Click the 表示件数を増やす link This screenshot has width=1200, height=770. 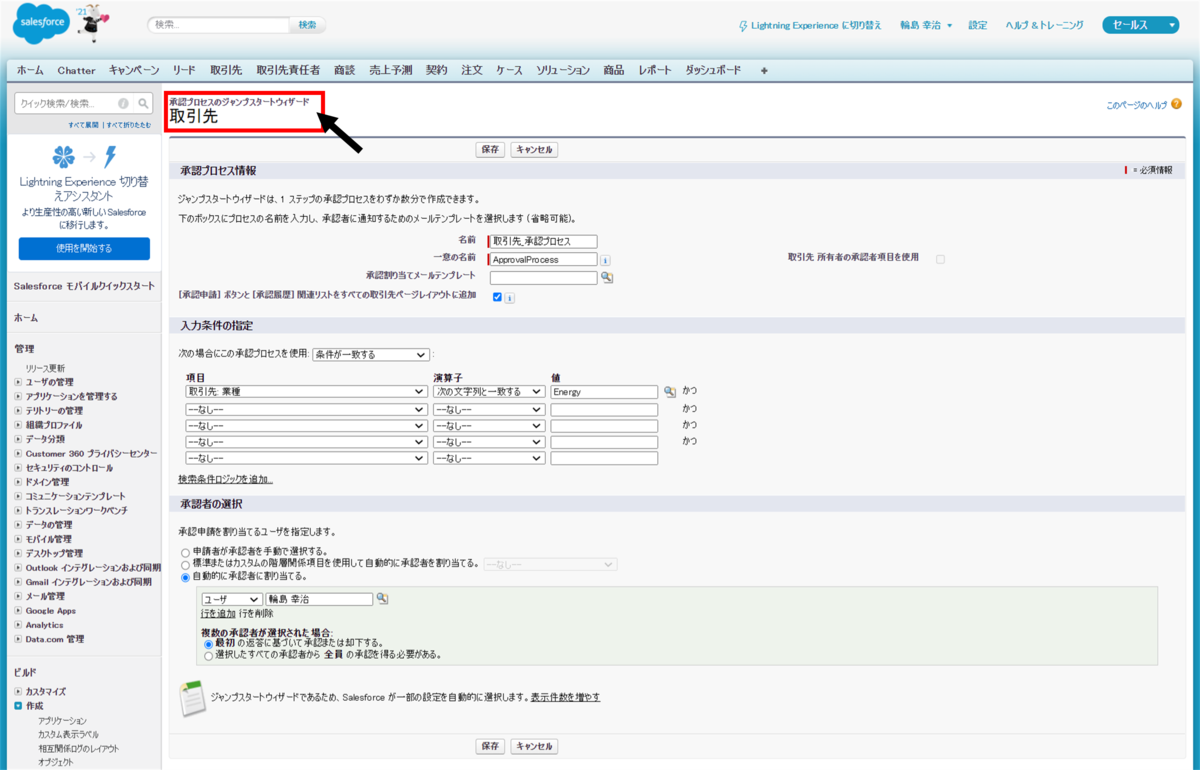[x=566, y=697]
